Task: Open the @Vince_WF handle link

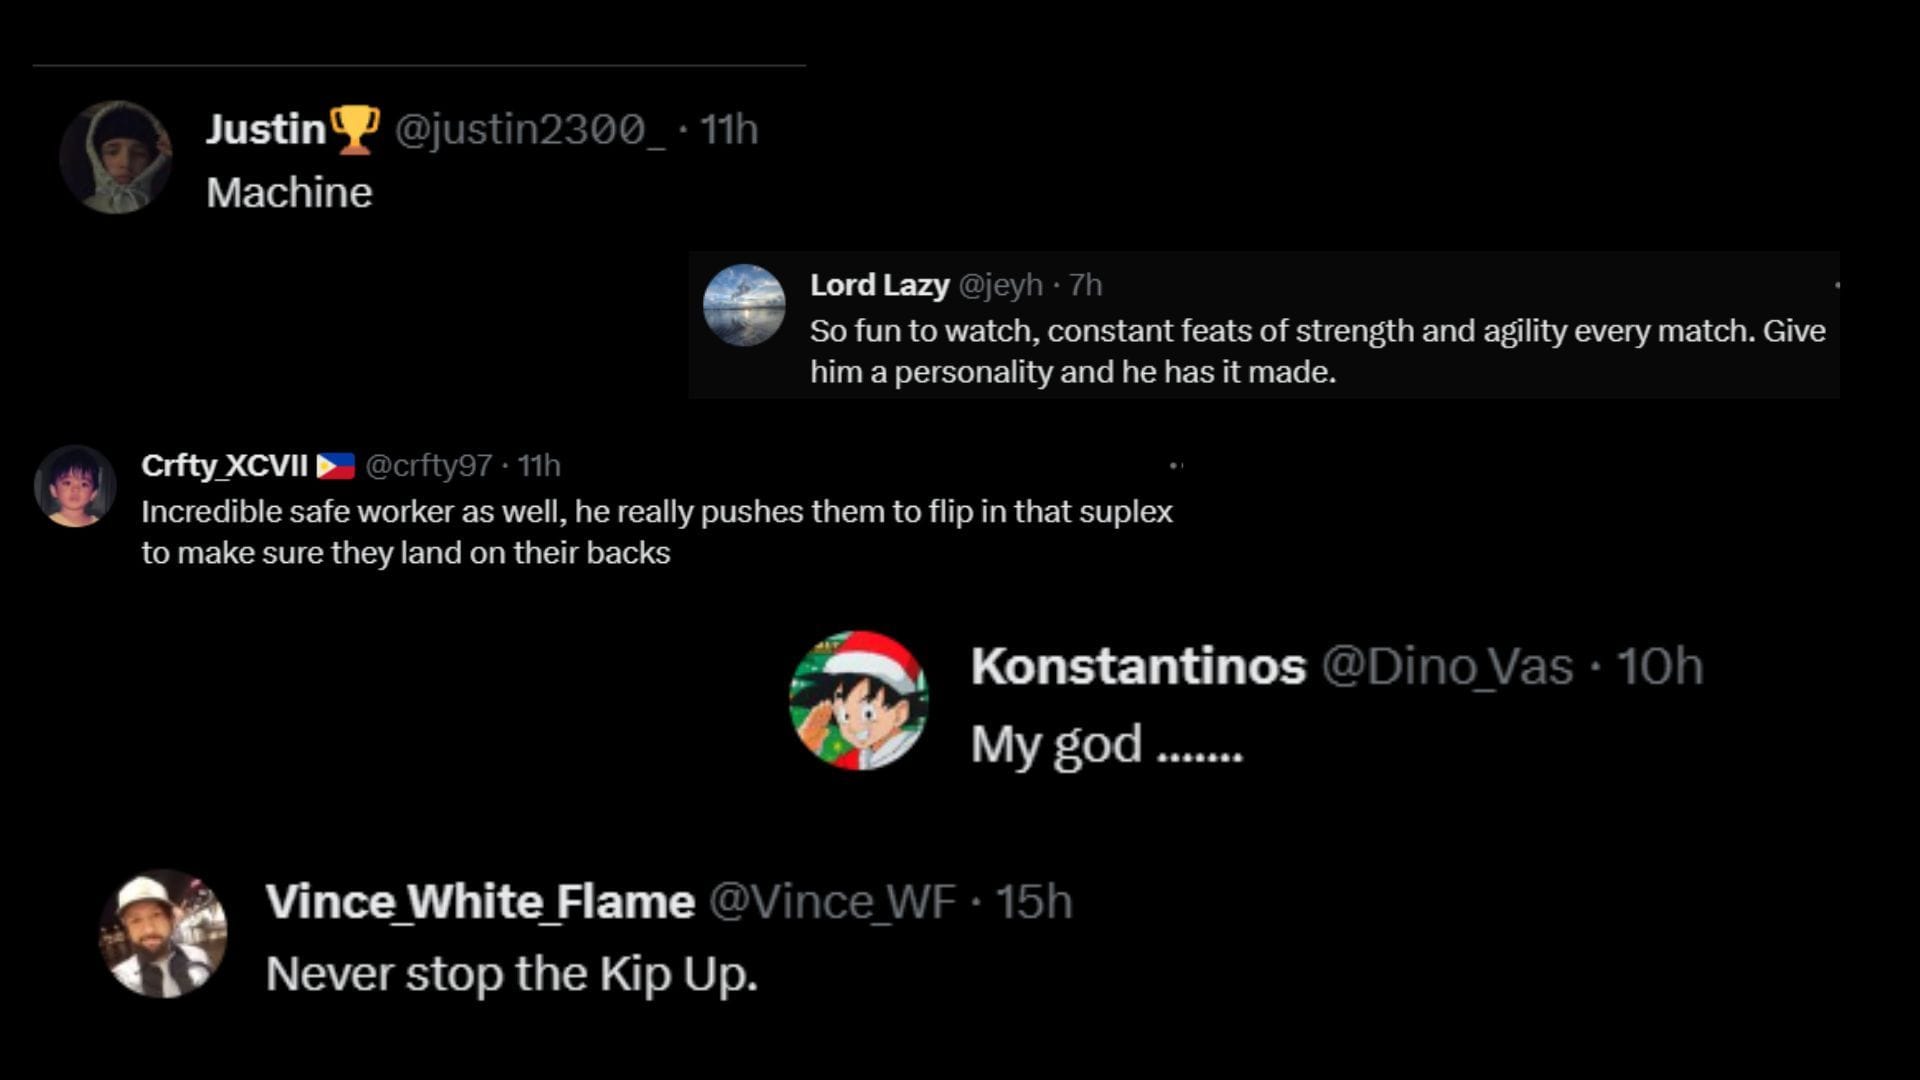Action: point(832,901)
